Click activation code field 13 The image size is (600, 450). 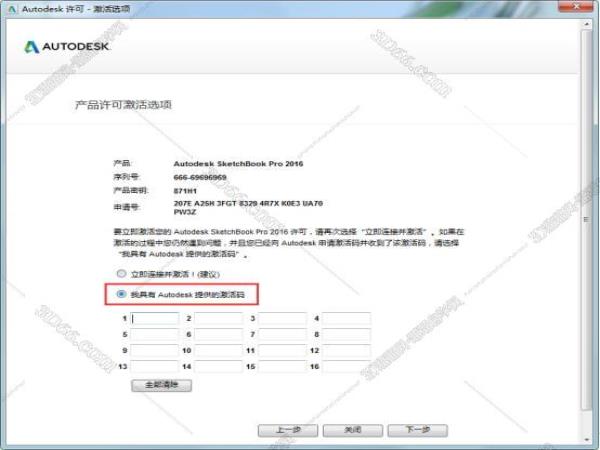[x=155, y=367]
